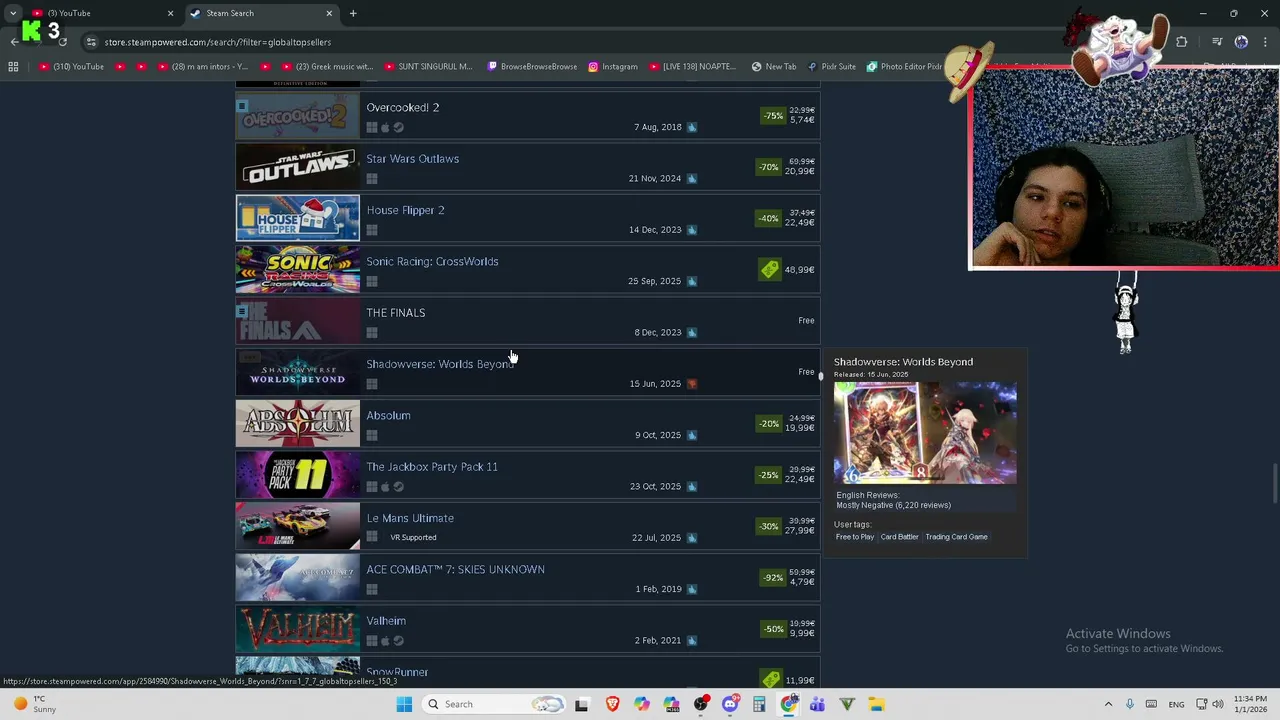This screenshot has width=1280, height=720.
Task: Click the wishlist marker icon on the Overcooked! 2 thumbnail
Action: (x=242, y=105)
